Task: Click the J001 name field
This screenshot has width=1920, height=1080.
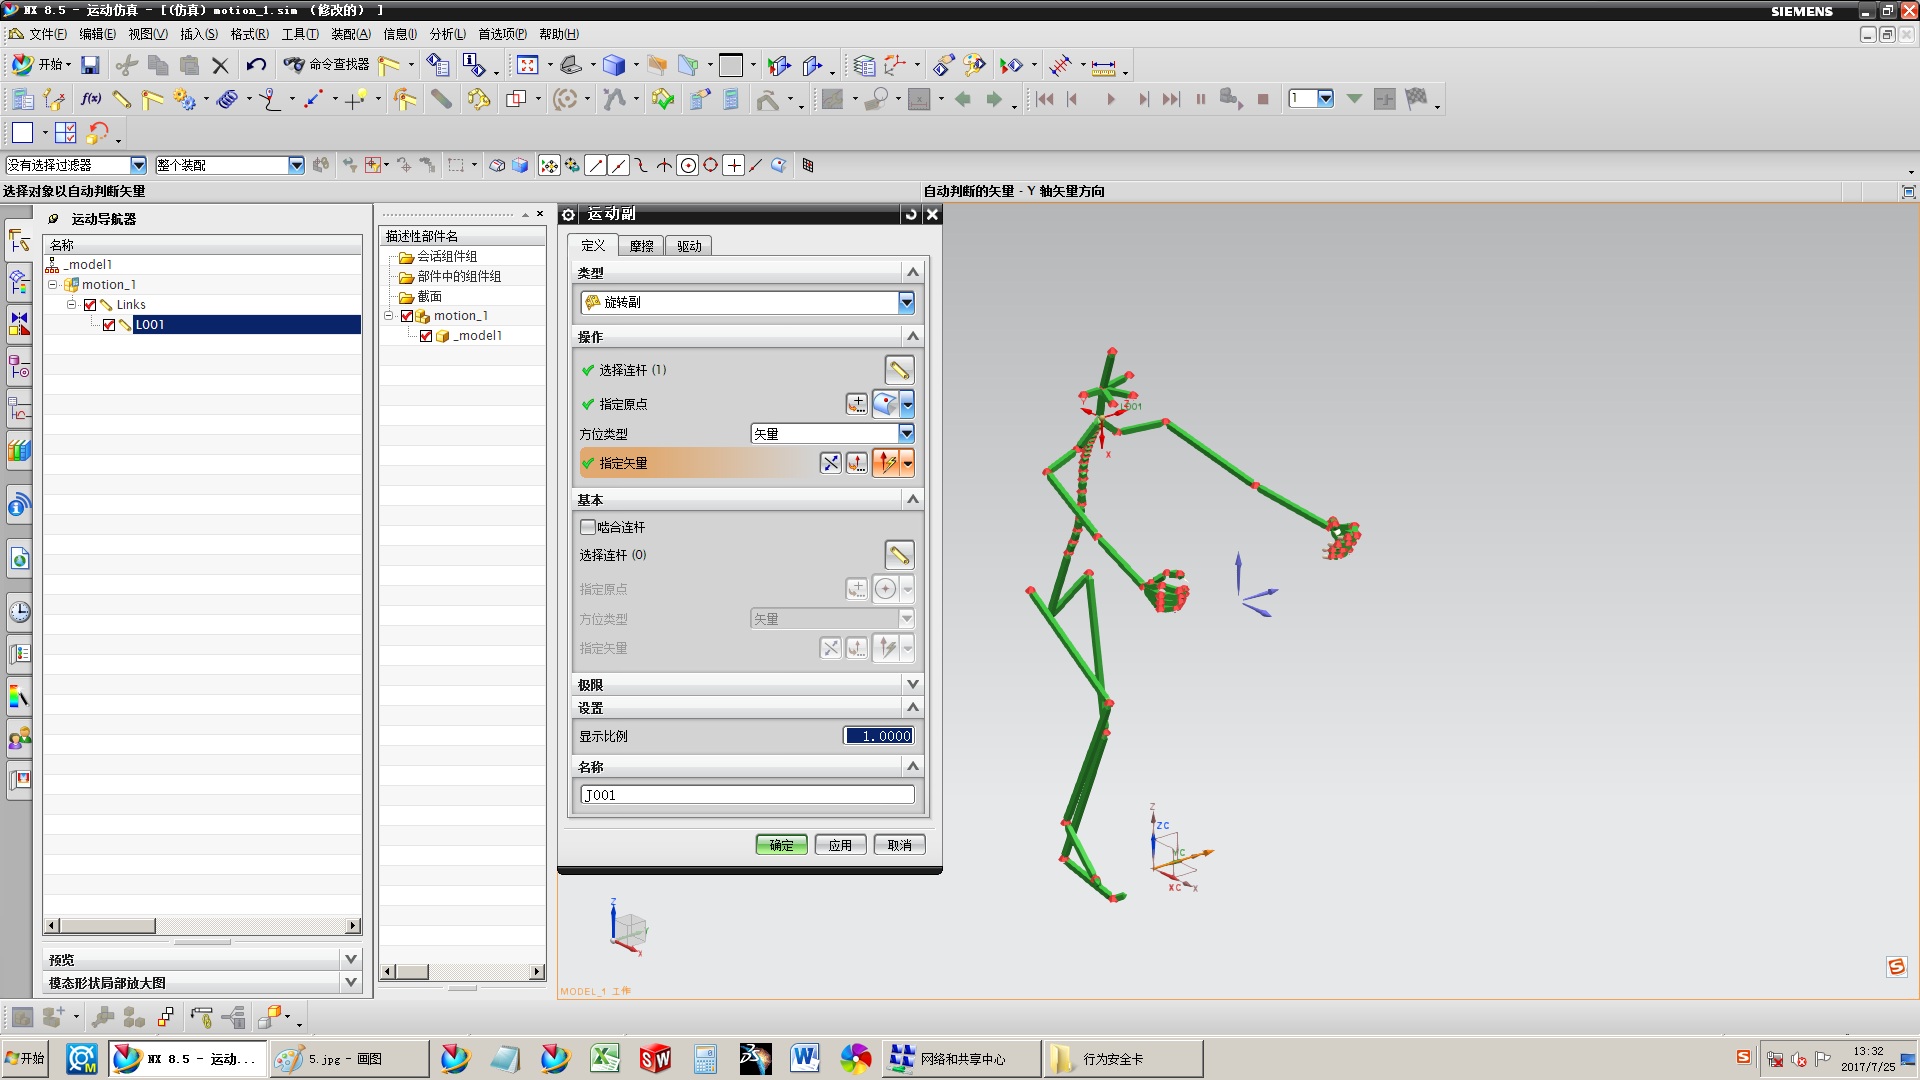Action: pyautogui.click(x=747, y=795)
